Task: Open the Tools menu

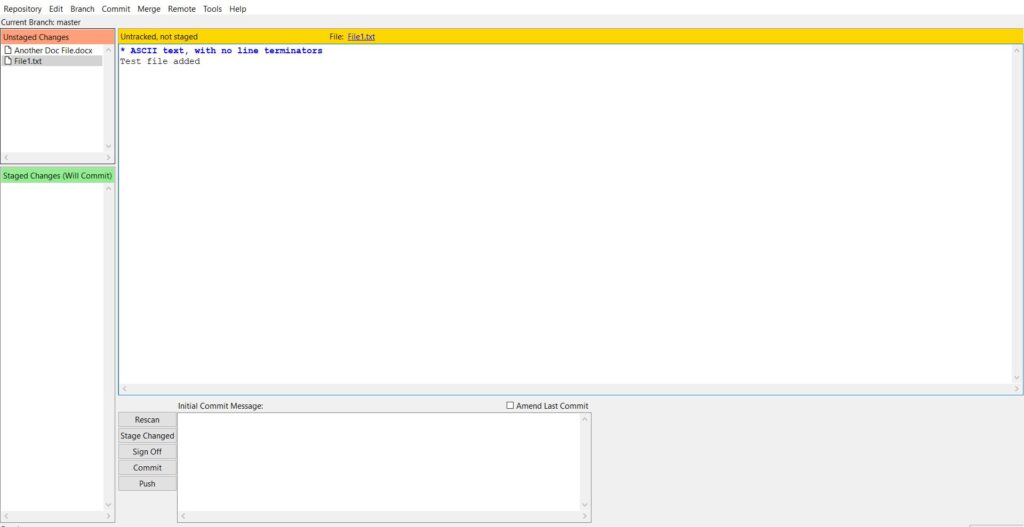Action: coord(212,9)
